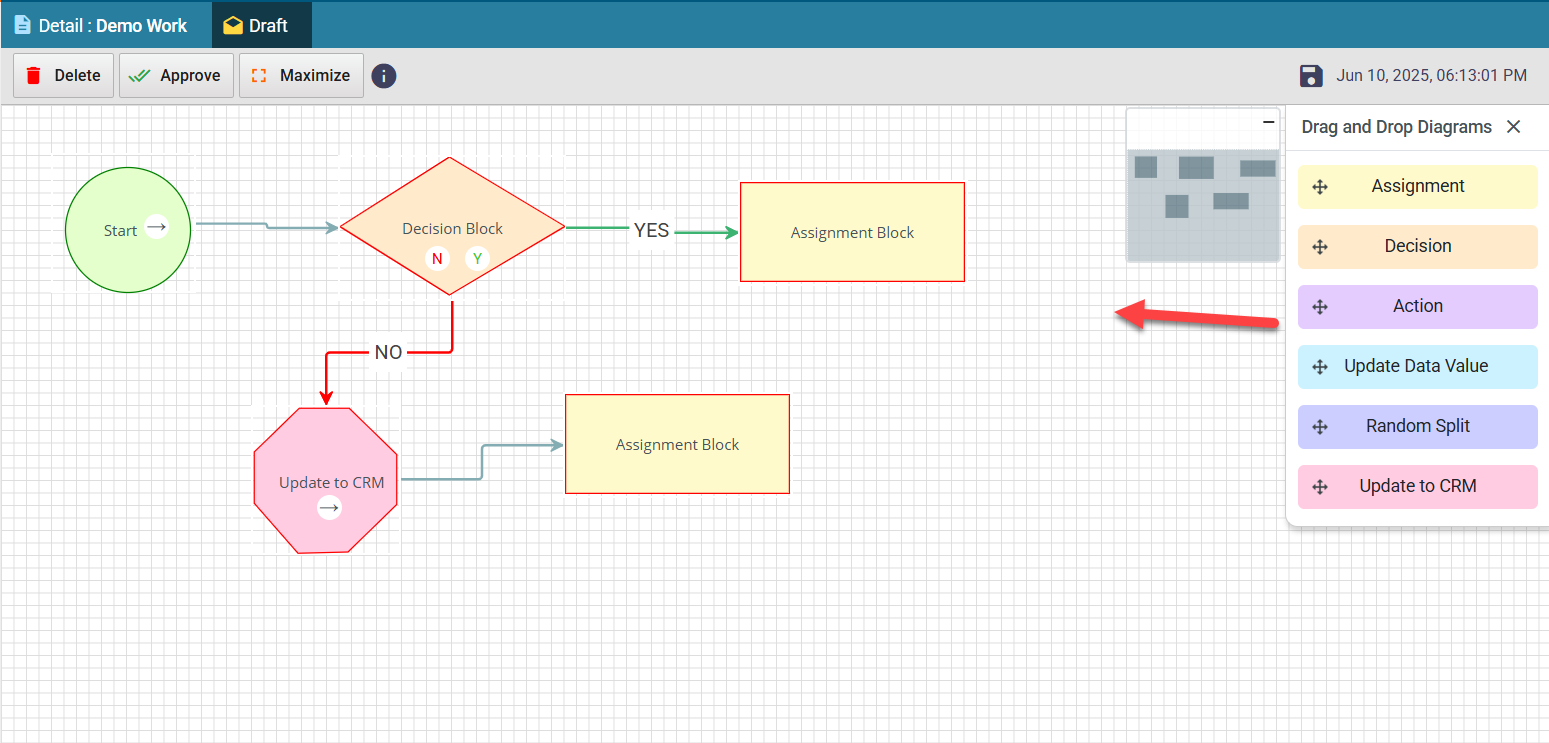
Task: Approve the workflow draft
Action: pyautogui.click(x=176, y=76)
